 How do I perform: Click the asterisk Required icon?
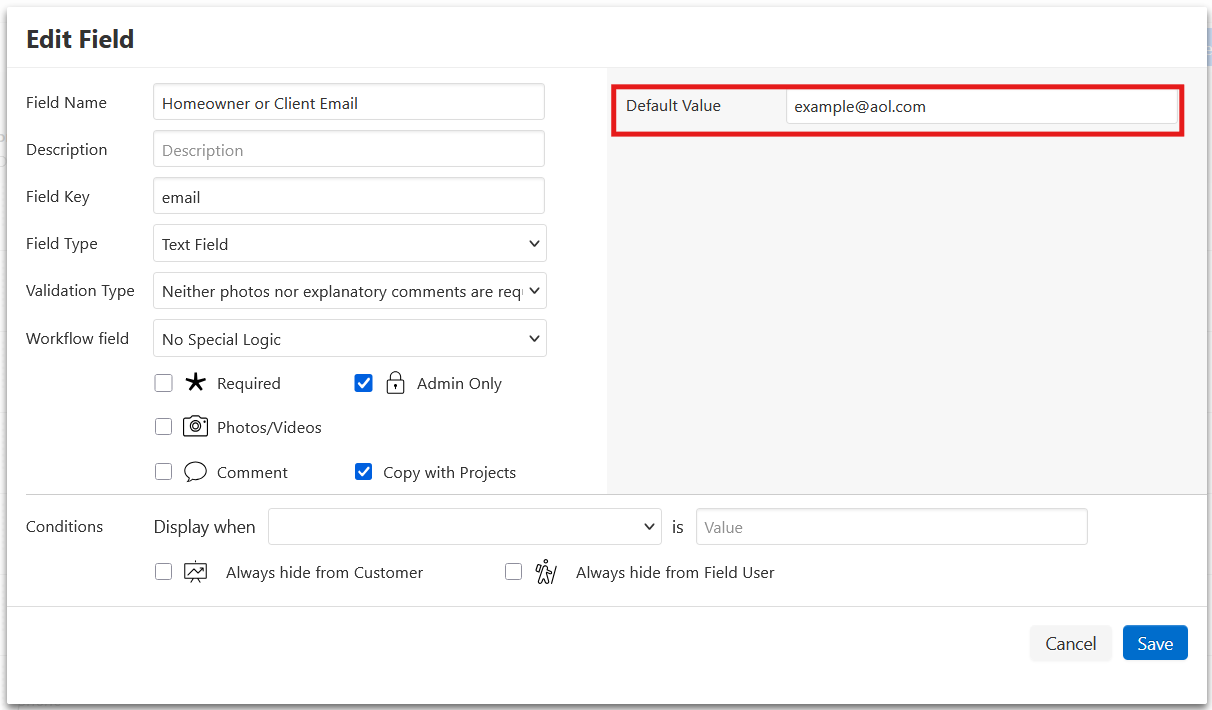coord(195,383)
